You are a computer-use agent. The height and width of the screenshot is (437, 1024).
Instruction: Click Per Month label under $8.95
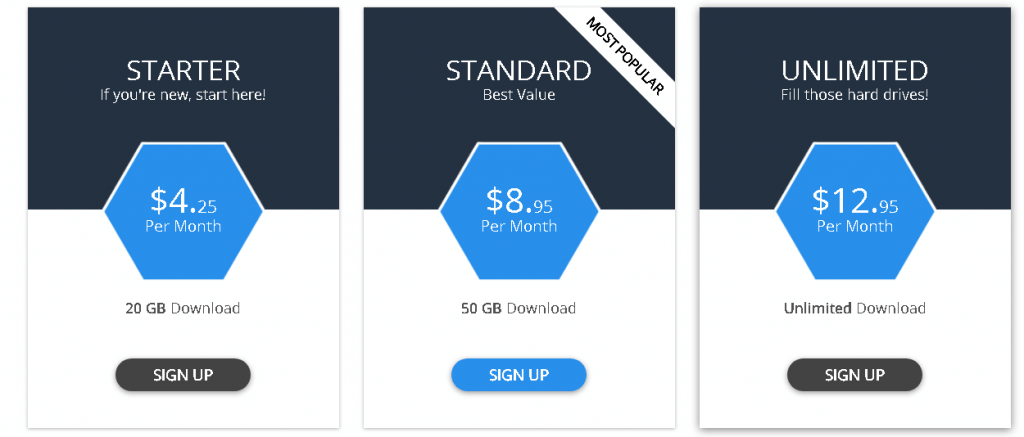(519, 226)
